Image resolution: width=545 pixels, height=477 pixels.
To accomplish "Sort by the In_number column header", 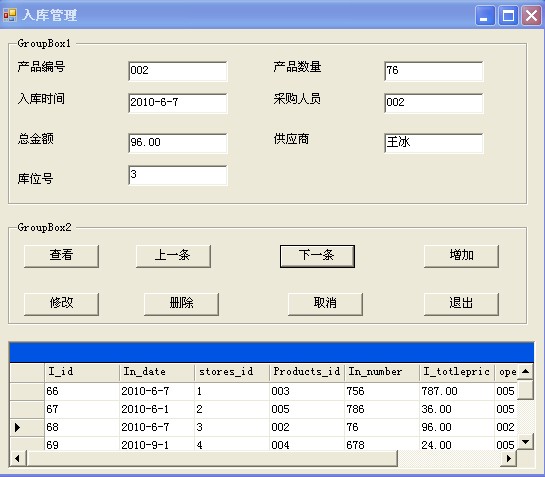I will coord(382,372).
